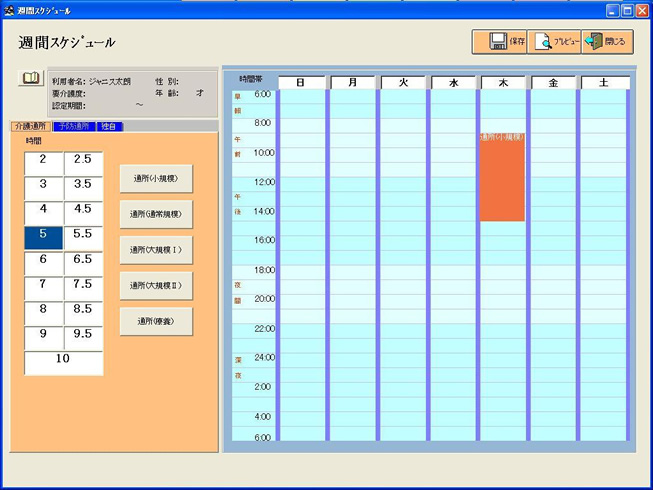The width and height of the screenshot is (653, 490).
Task: Switch to the 介護通所 tab
Action: coord(28,127)
